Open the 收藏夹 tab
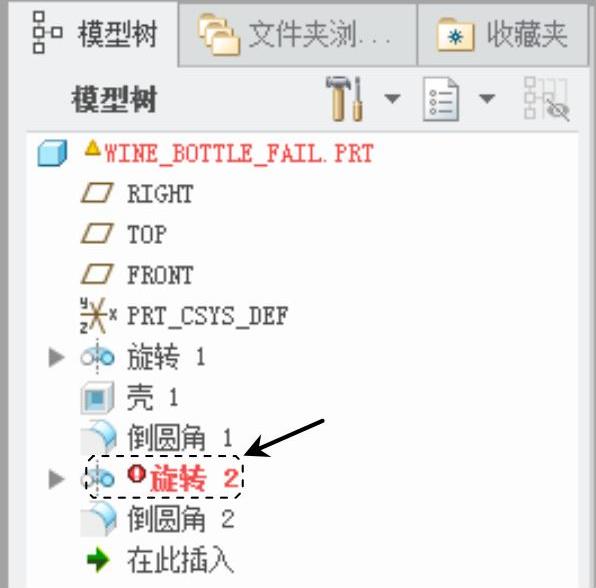Viewport: 596px width, 588px height. pos(502,35)
